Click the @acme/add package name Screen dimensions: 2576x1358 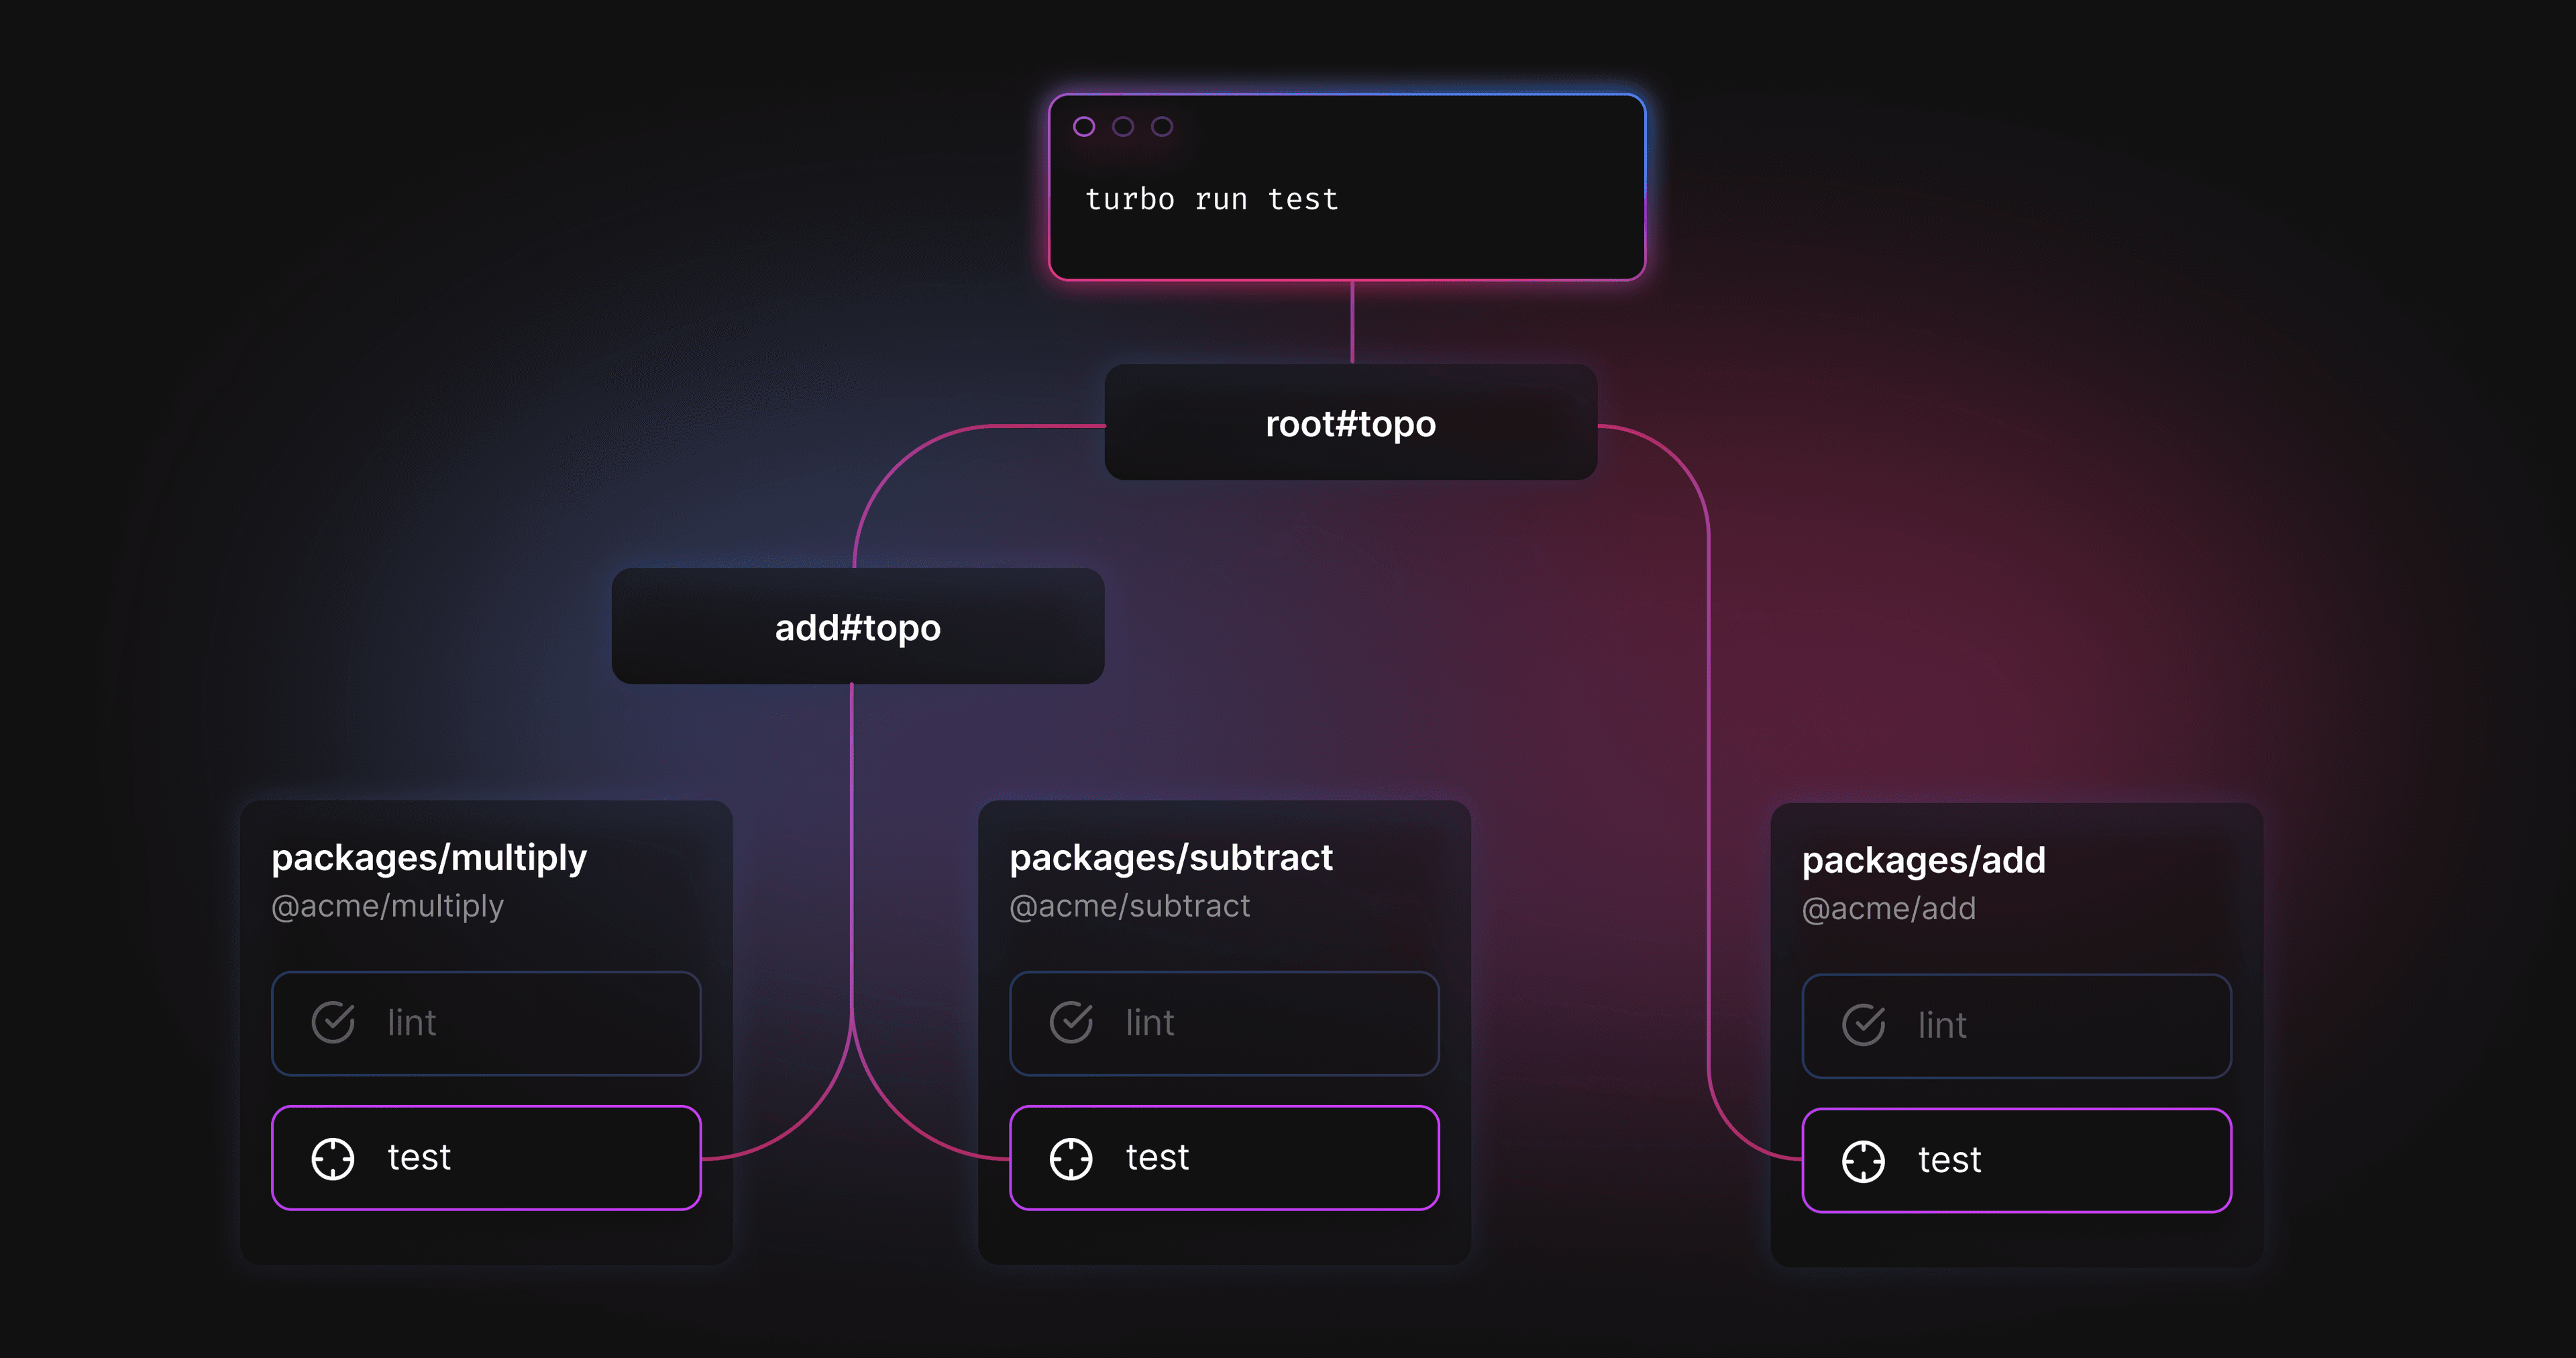coord(1888,909)
